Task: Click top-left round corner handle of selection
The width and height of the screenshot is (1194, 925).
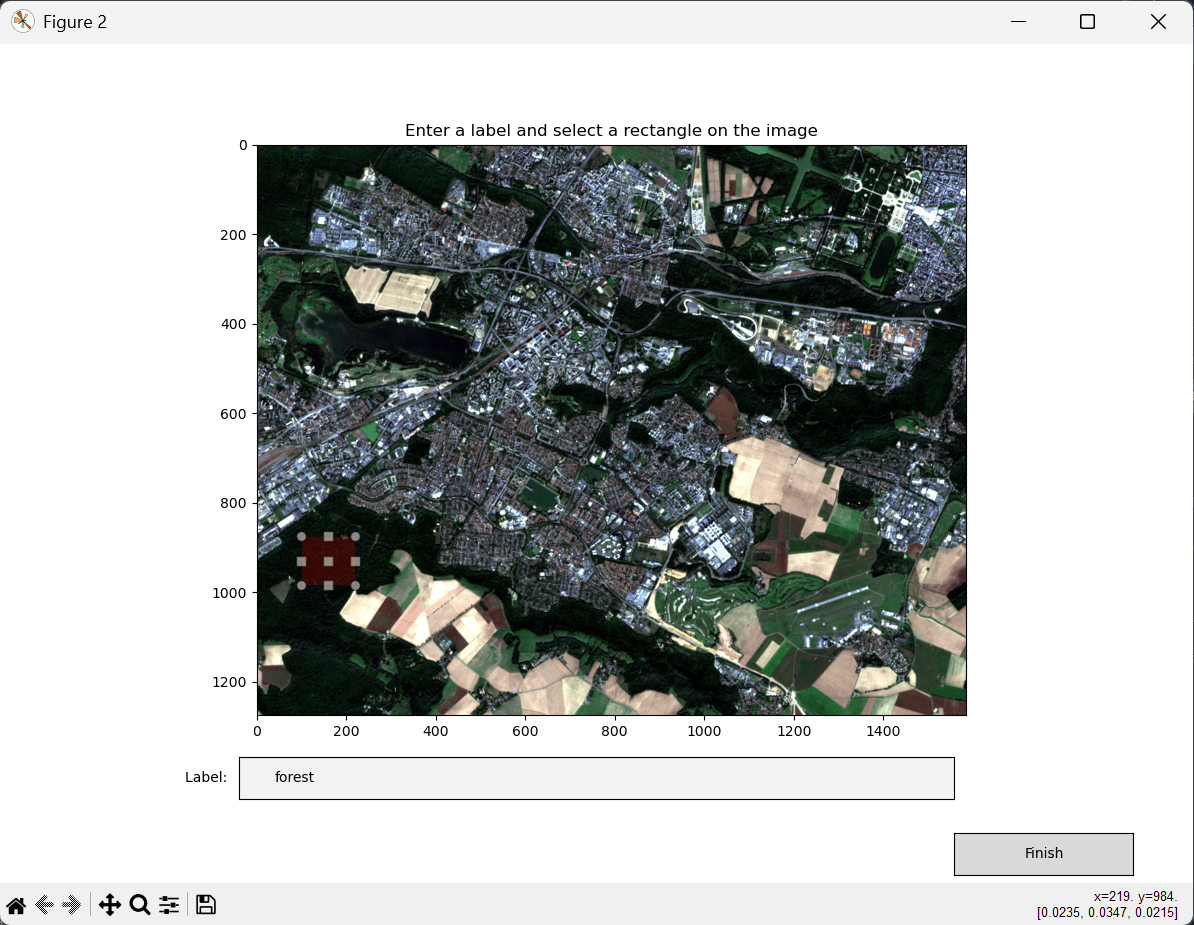Action: pyautogui.click(x=301, y=537)
